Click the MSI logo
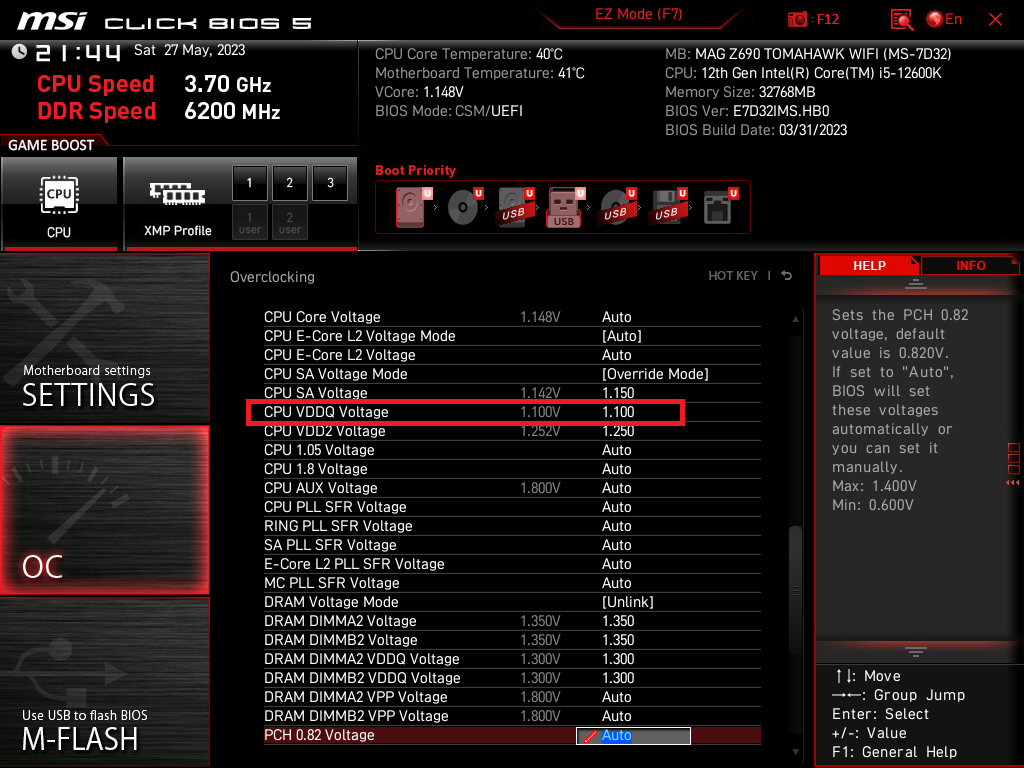1024x768 pixels. 52,22
